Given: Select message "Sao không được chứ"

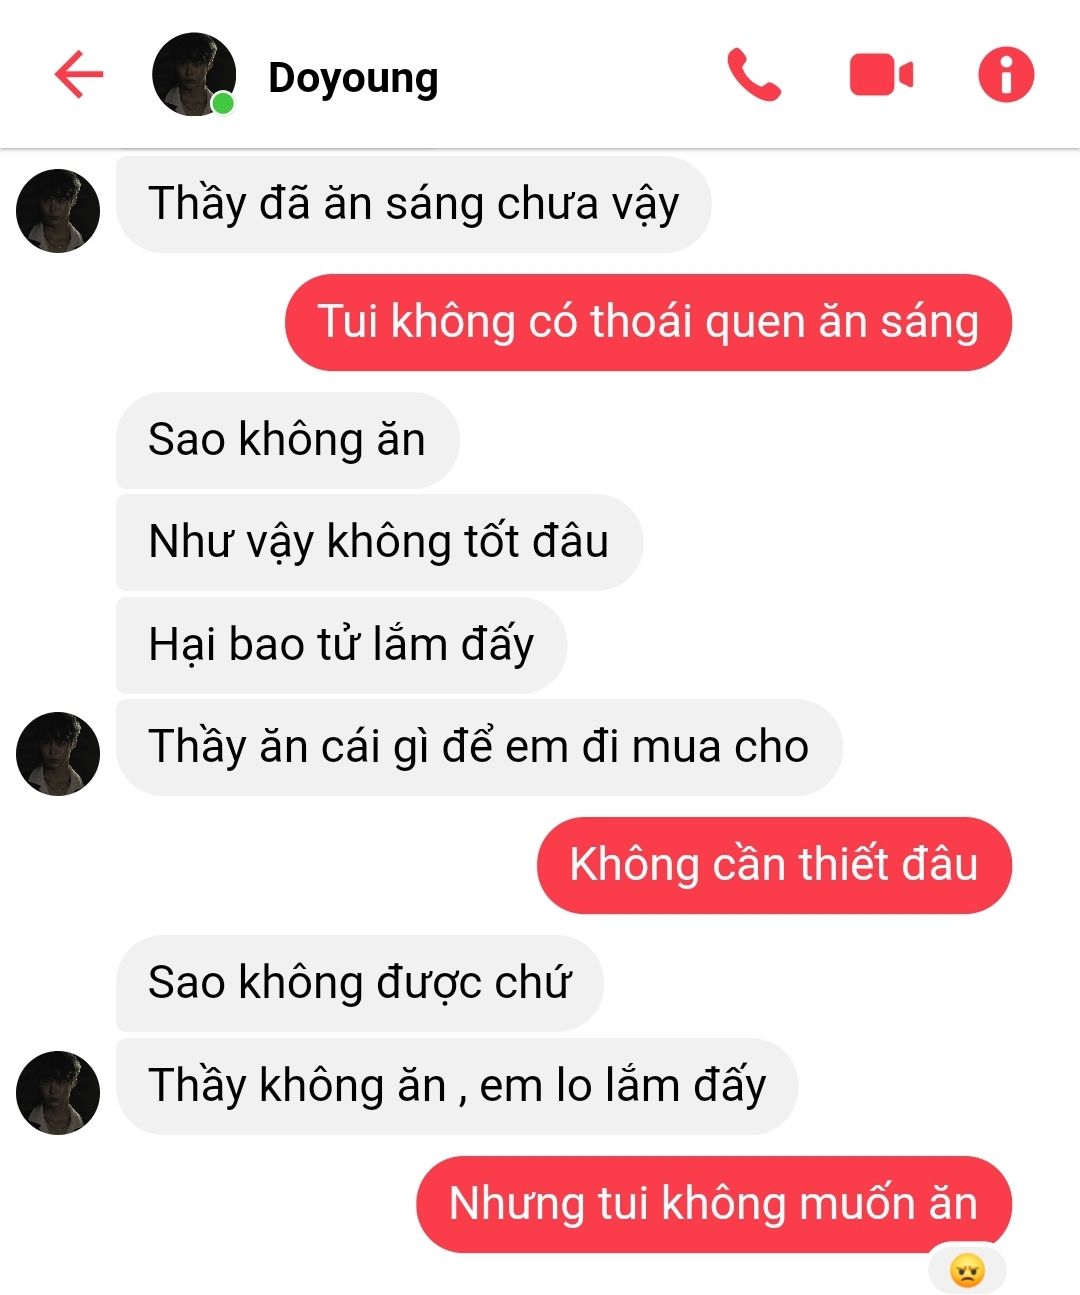Looking at the screenshot, I should [x=360, y=983].
